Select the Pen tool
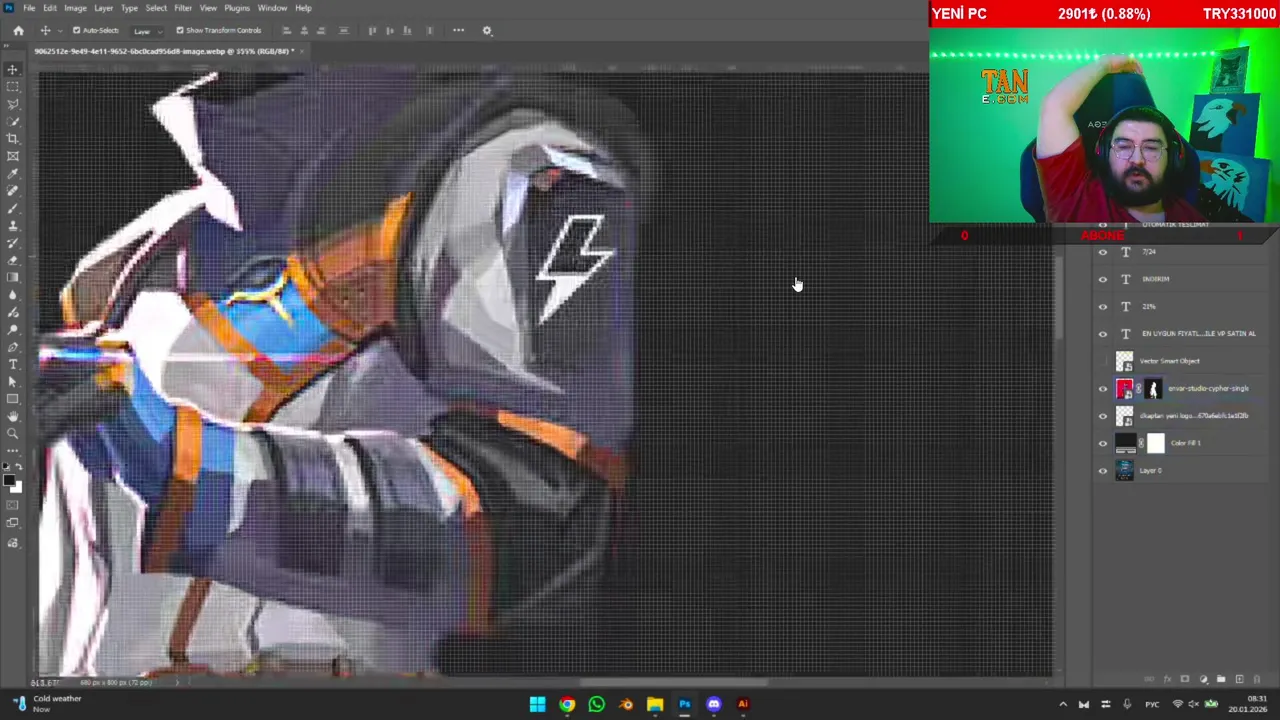The width and height of the screenshot is (1280, 720). click(13, 346)
